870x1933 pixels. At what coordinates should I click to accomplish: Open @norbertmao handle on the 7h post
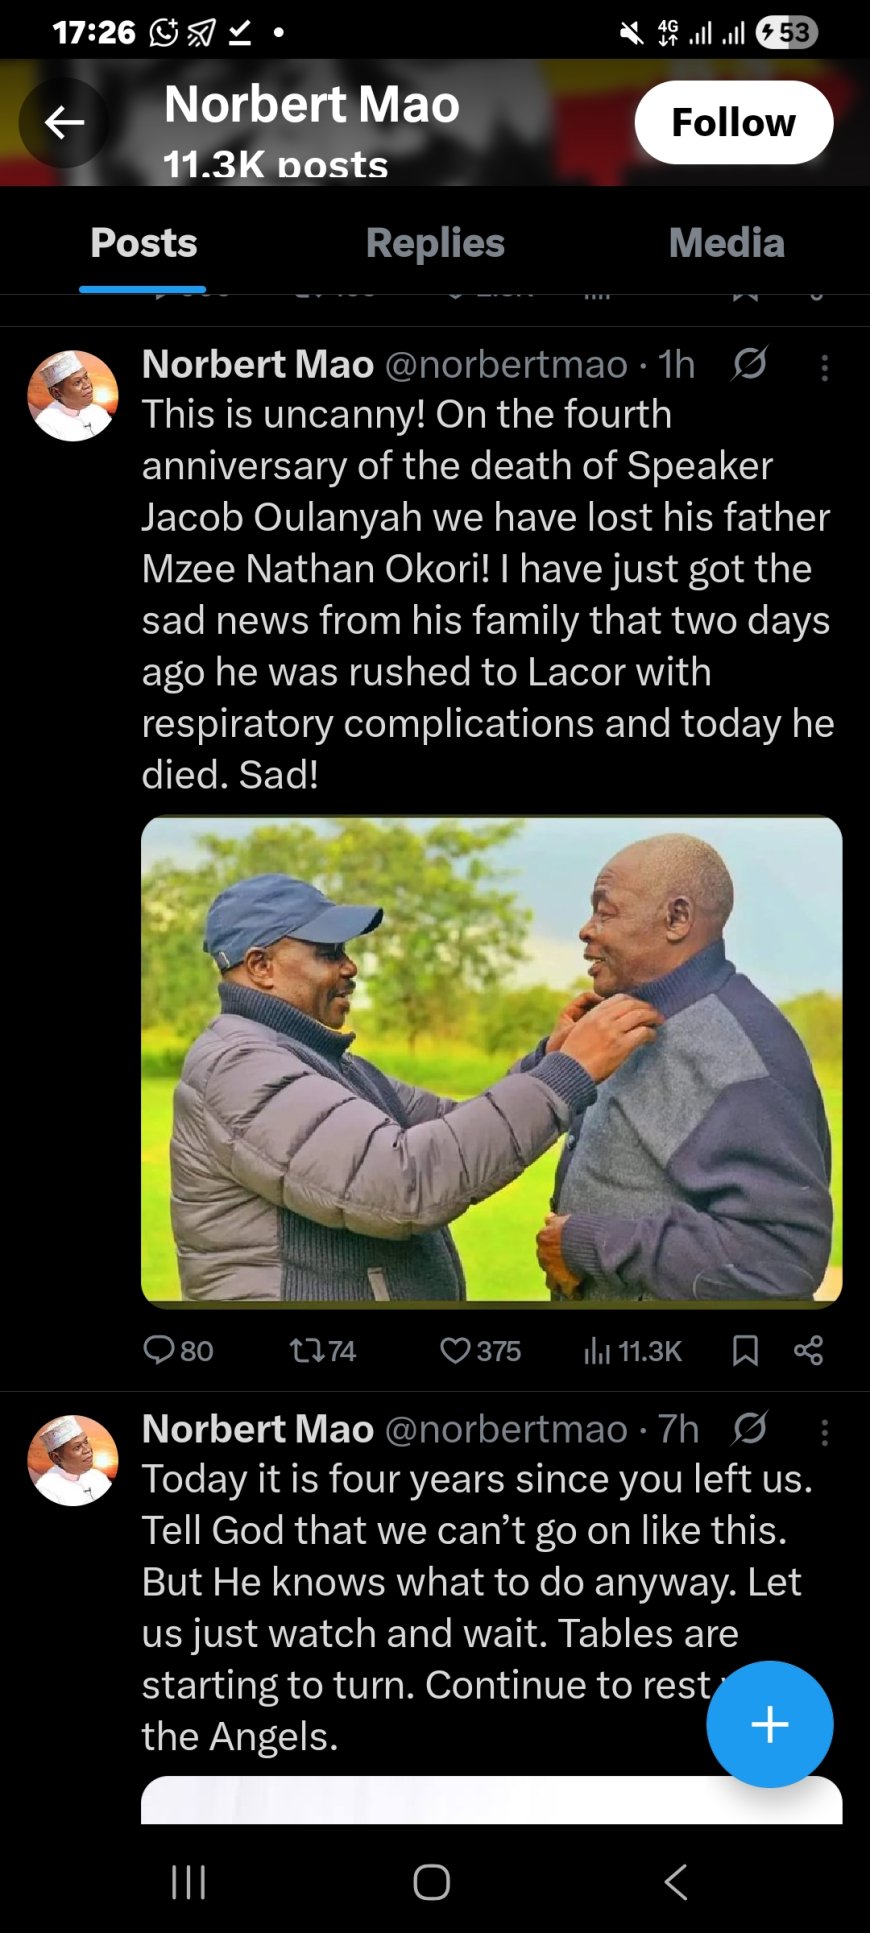(x=506, y=1429)
